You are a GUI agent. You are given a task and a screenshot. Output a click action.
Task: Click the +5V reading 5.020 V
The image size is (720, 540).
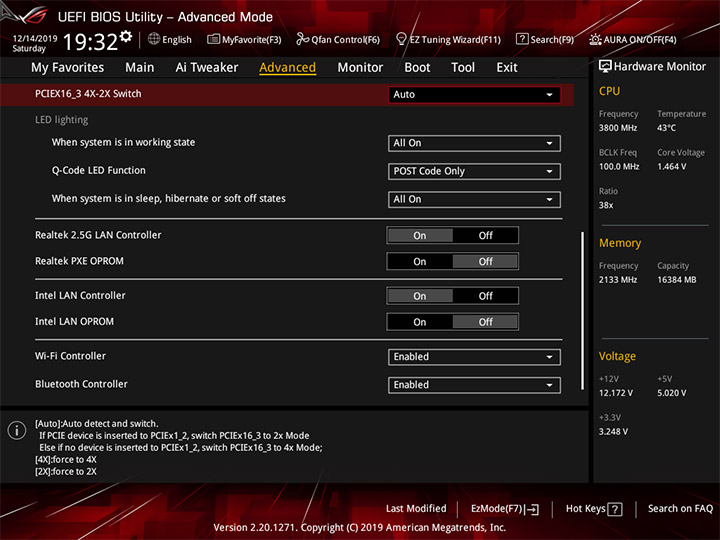tap(672, 394)
